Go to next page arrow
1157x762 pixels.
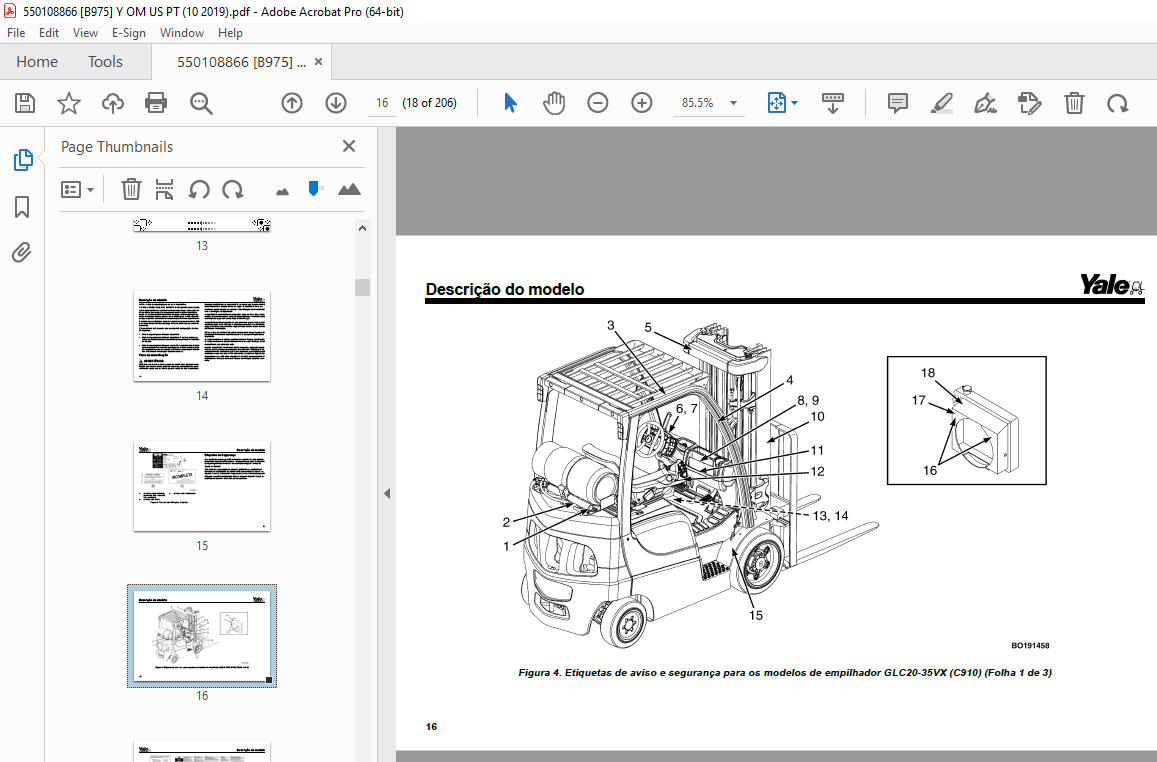336,103
